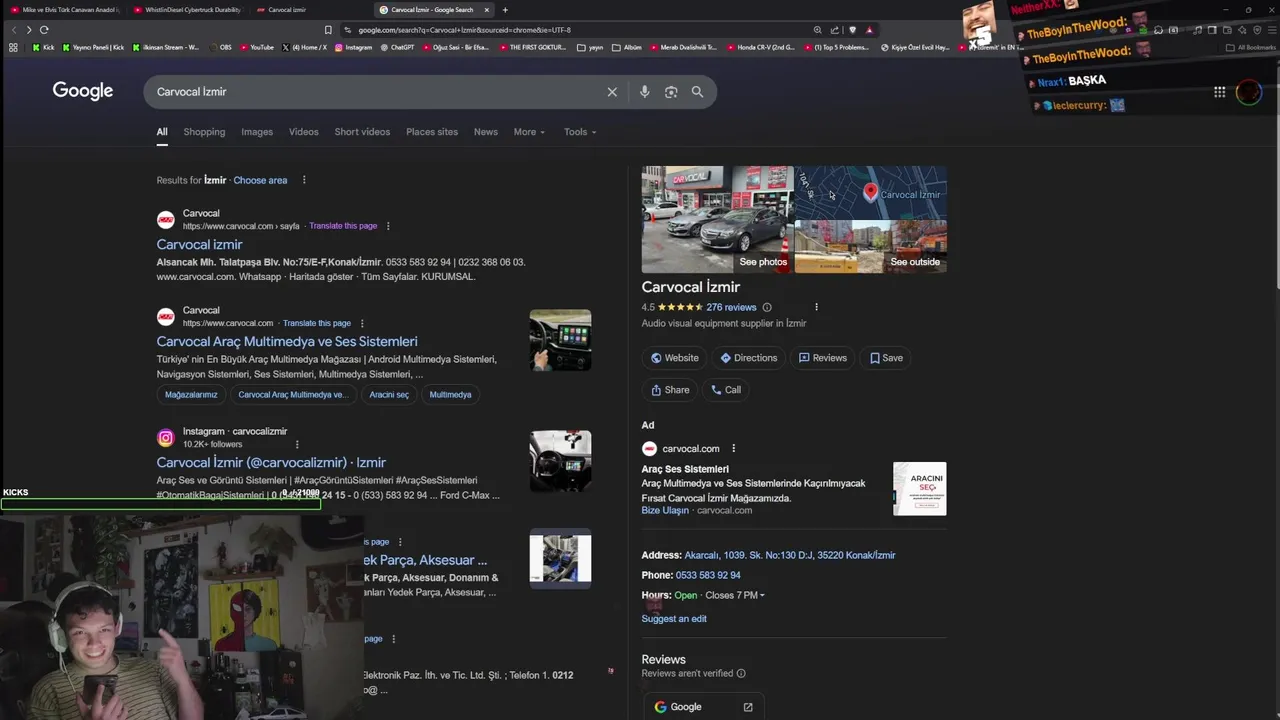The image size is (1280, 720).
Task: Open the three-dot menu of the carvocal.com ad
Action: (733, 448)
